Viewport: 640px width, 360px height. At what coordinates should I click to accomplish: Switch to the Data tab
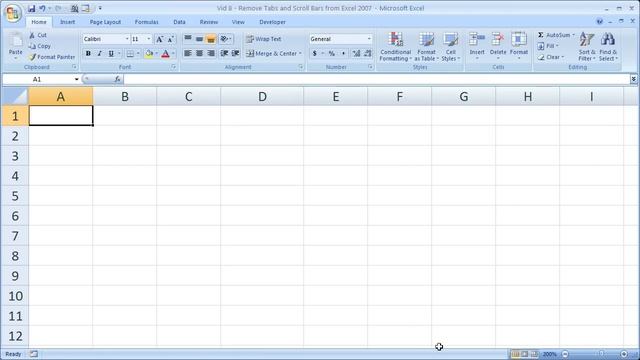[x=179, y=22]
